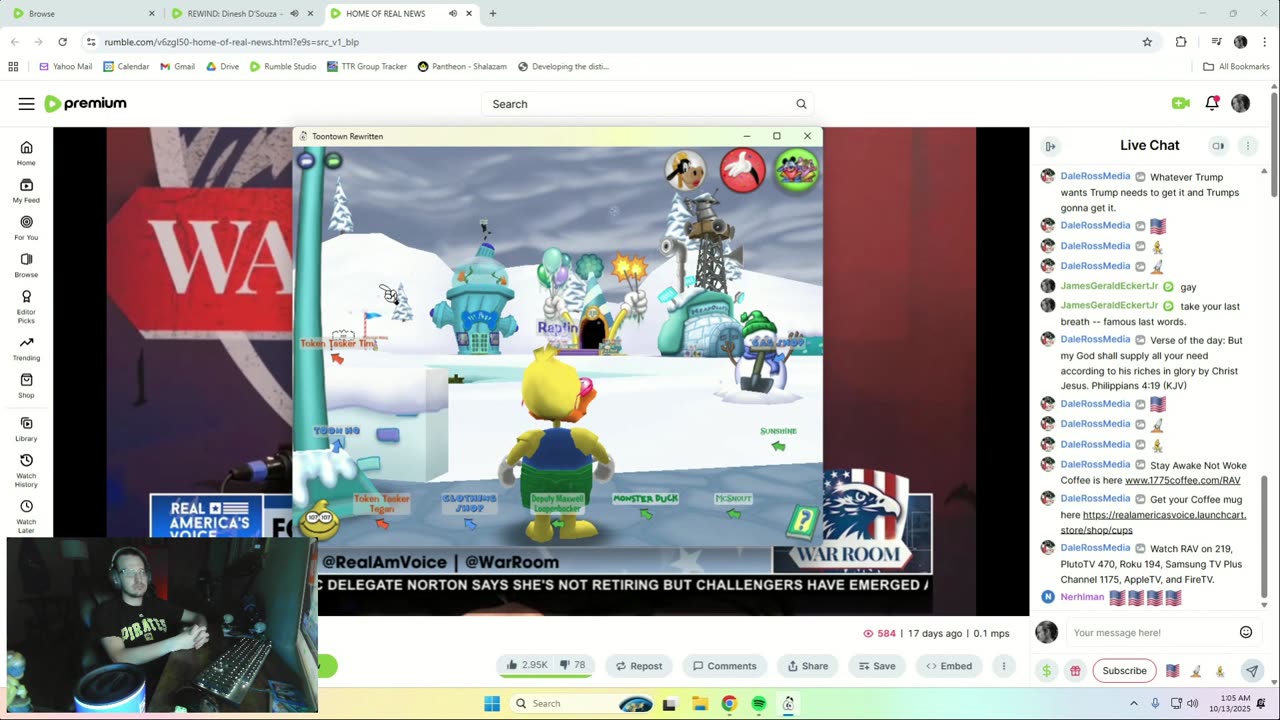Open Chrome apps grid icon
Screen dimensions: 1280x720
click(13, 67)
